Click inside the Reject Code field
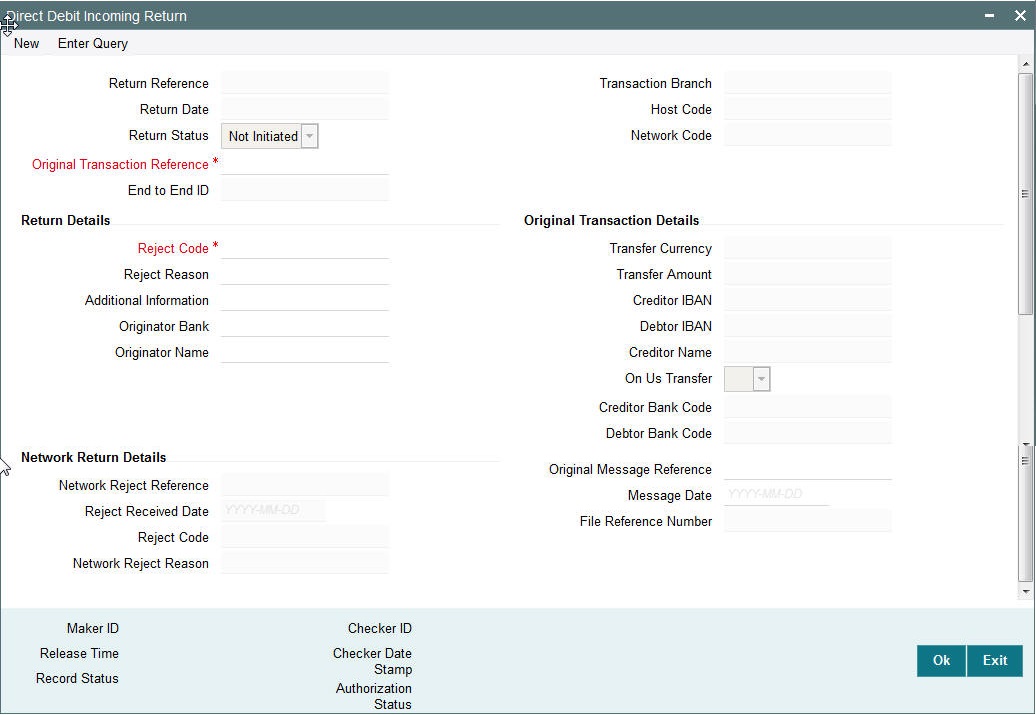The width and height of the screenshot is (1036, 715). point(305,248)
